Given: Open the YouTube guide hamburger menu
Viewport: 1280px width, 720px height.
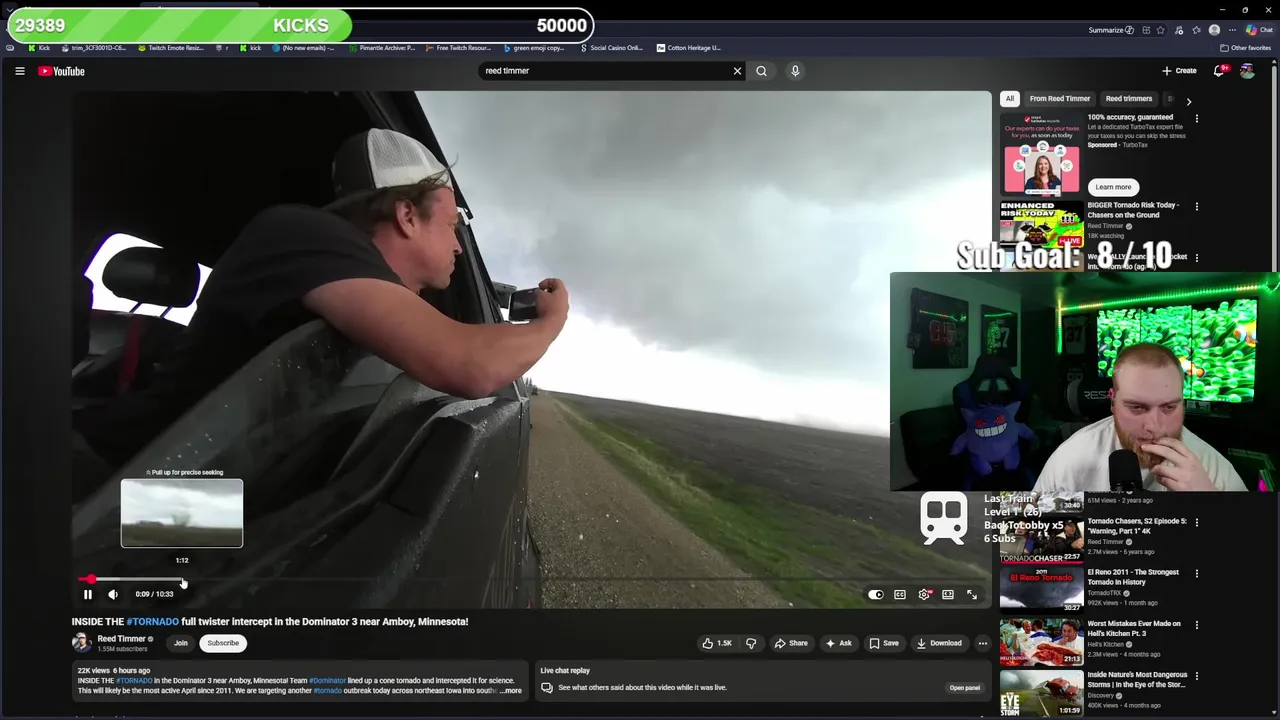Looking at the screenshot, I should pos(19,71).
